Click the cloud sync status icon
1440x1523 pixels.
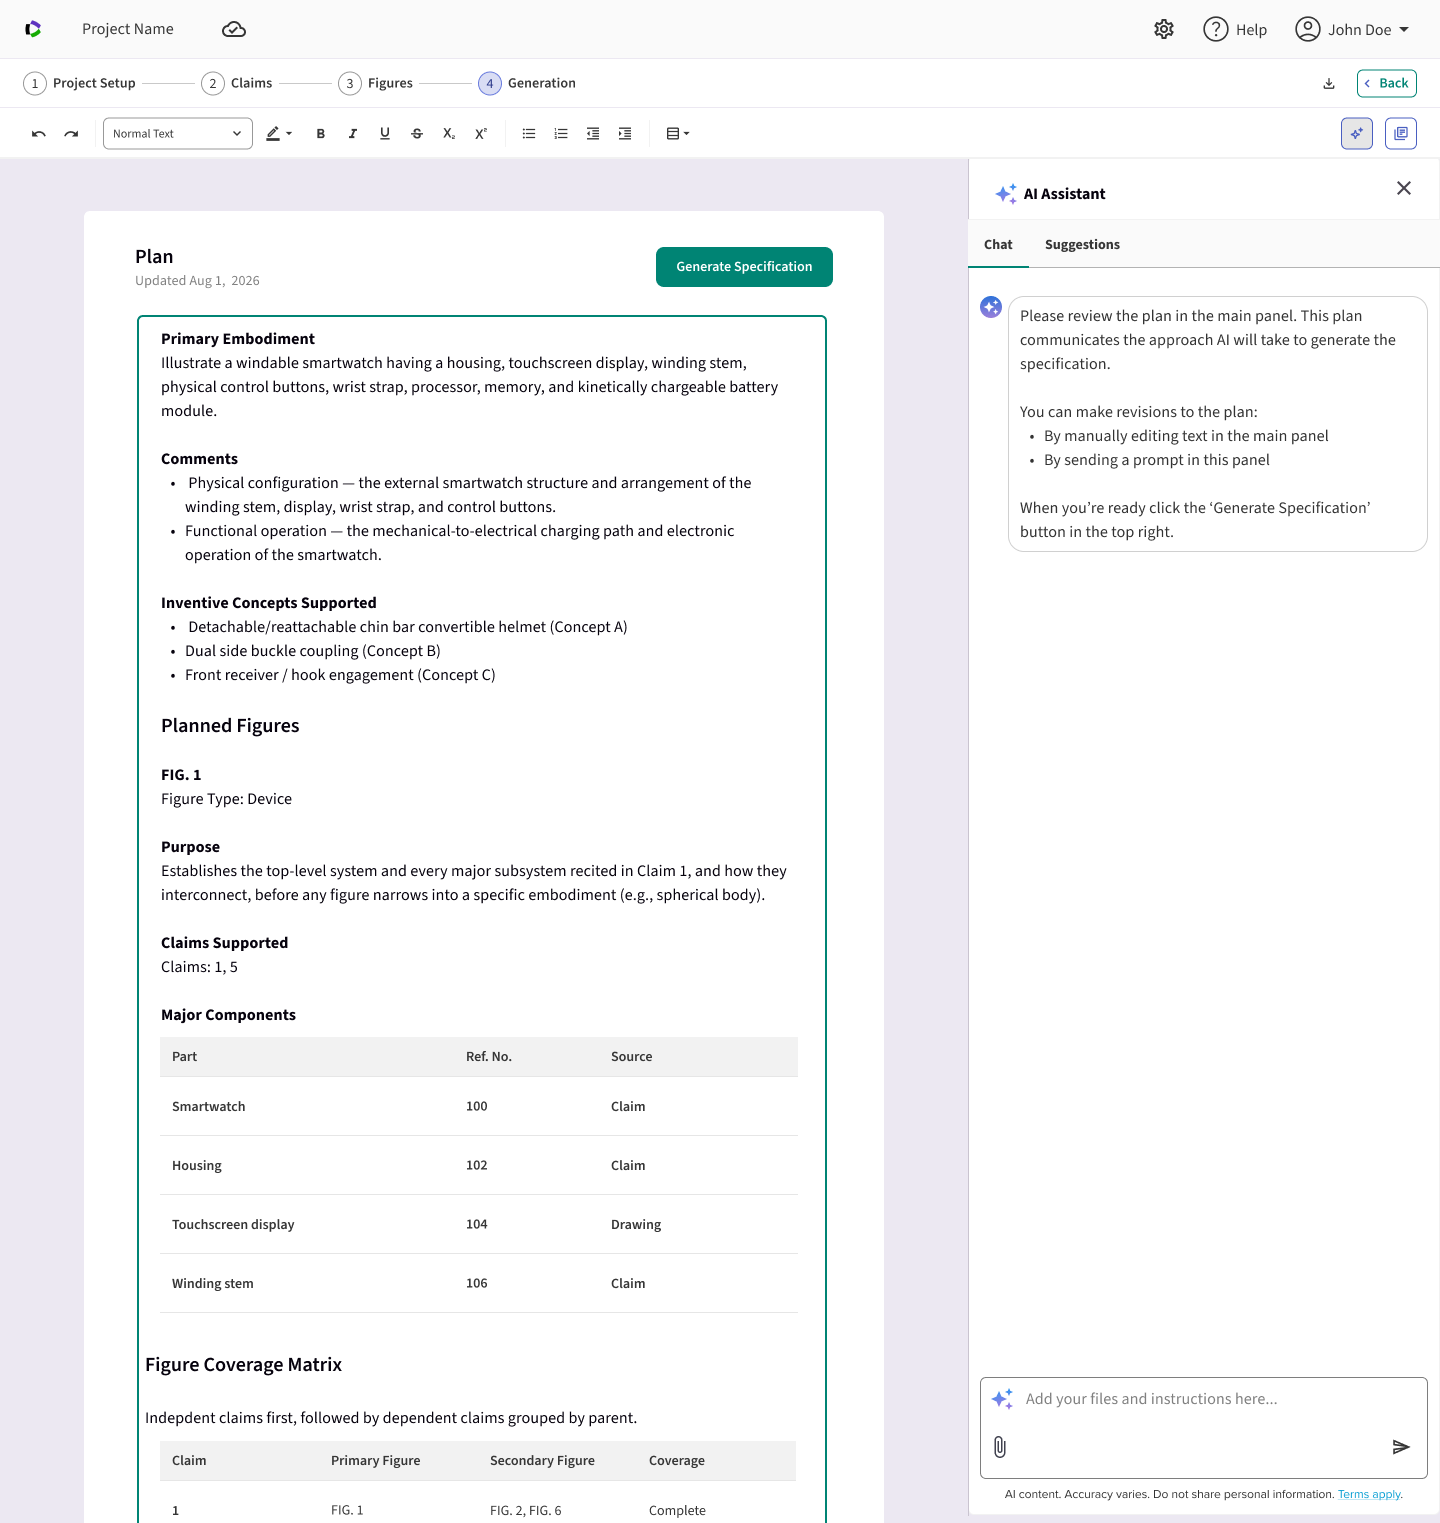(234, 30)
